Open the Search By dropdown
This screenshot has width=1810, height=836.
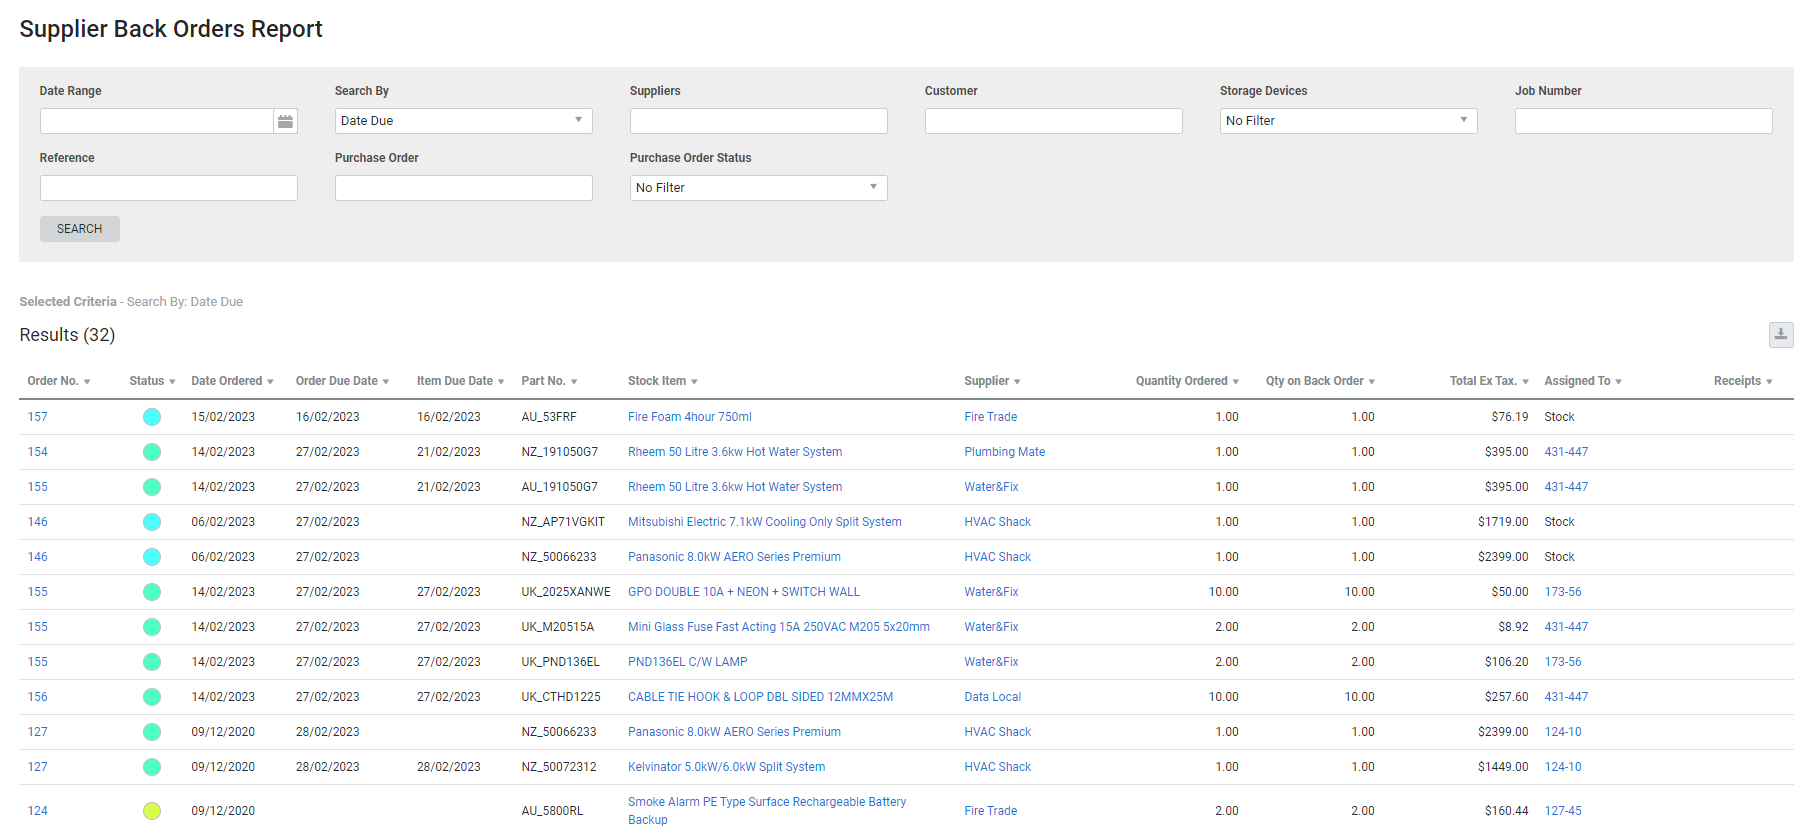464,121
